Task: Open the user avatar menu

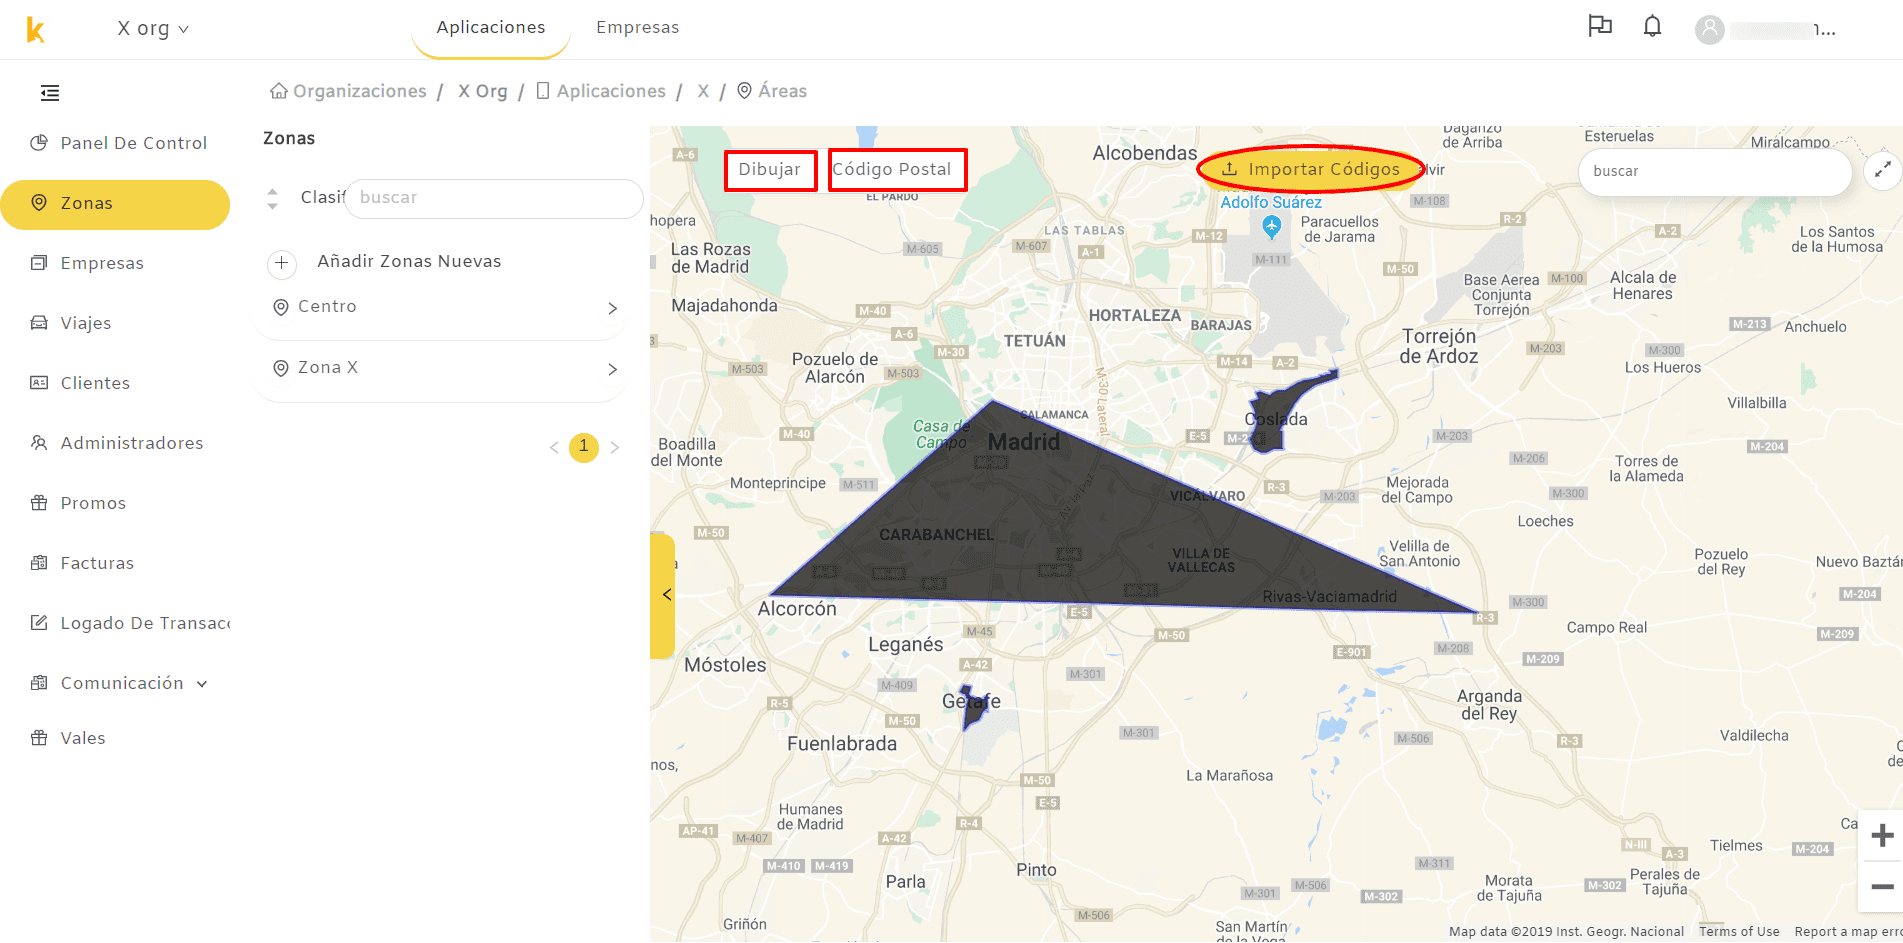Action: (1710, 30)
